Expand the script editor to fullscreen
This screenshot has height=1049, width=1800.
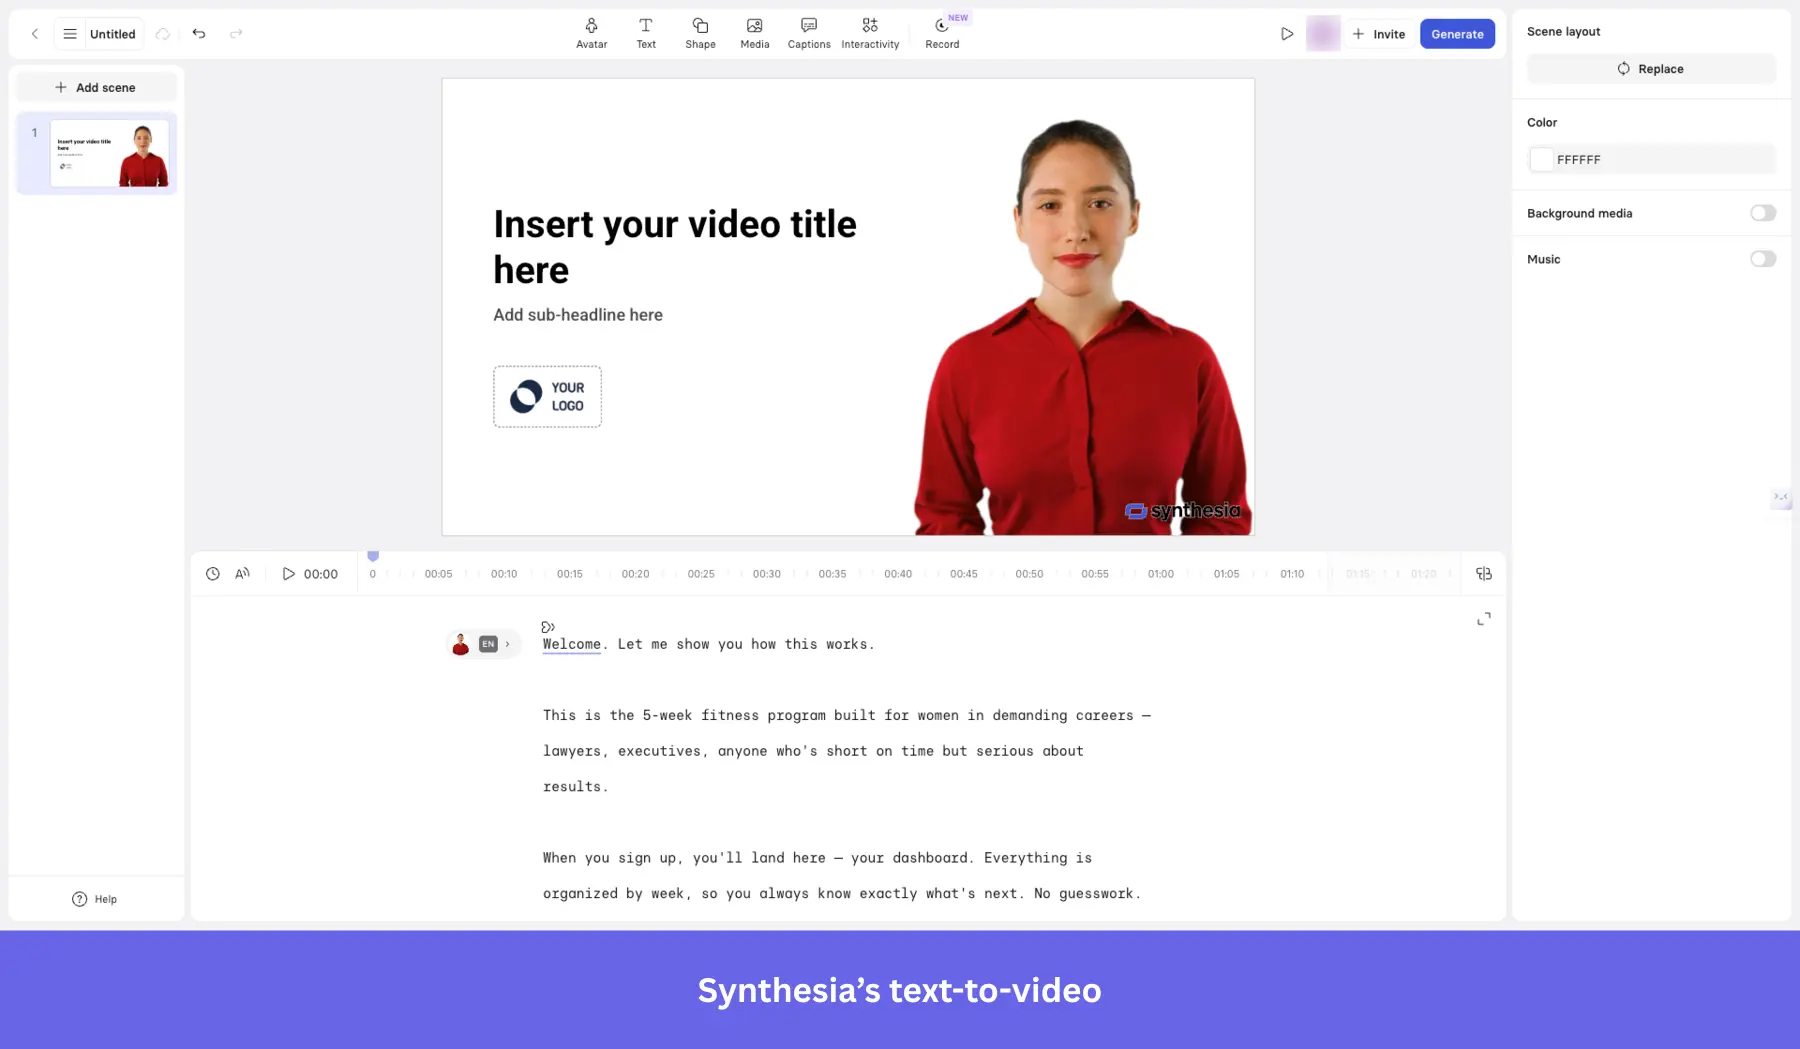tap(1483, 619)
